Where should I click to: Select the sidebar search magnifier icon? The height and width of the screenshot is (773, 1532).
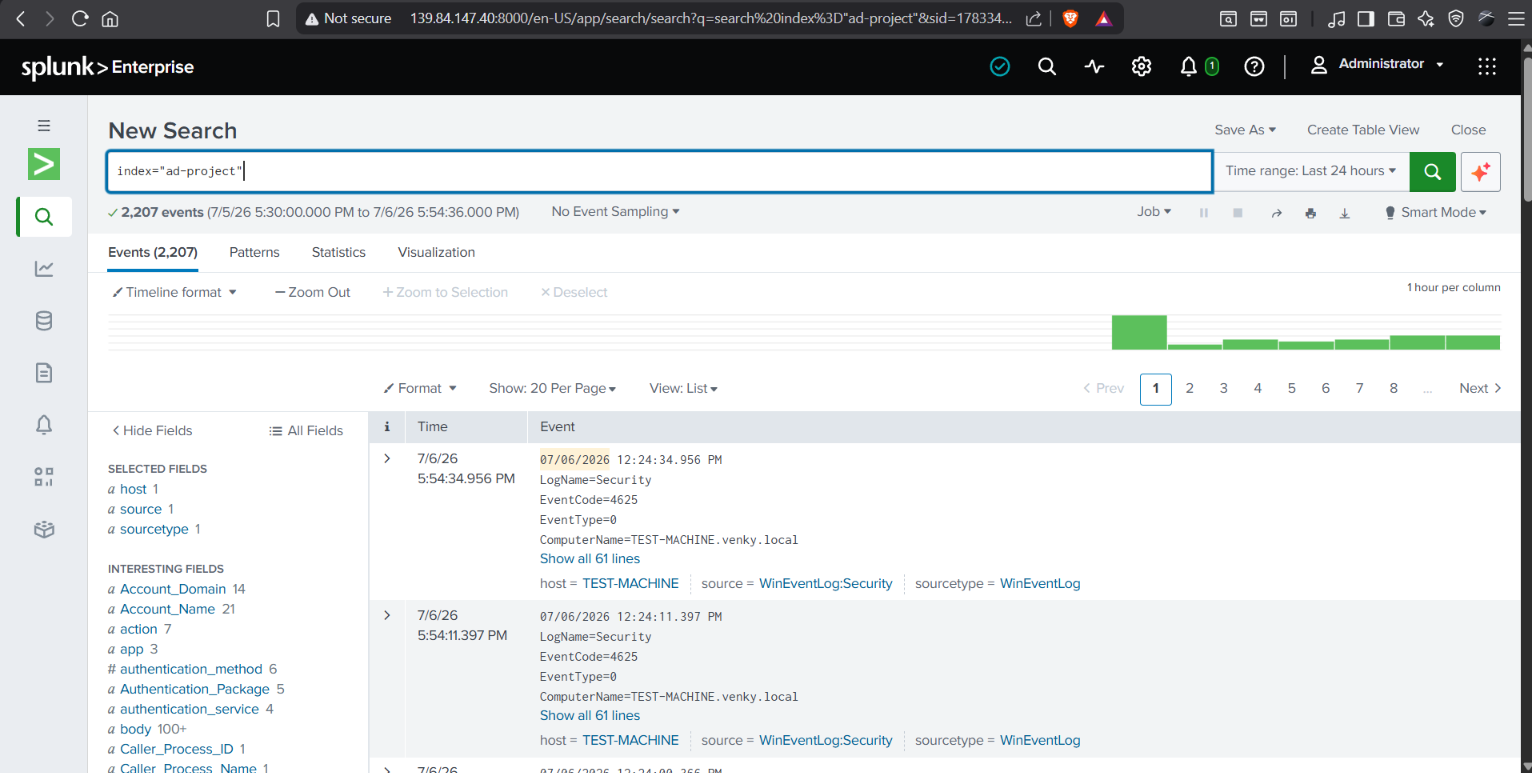[44, 217]
